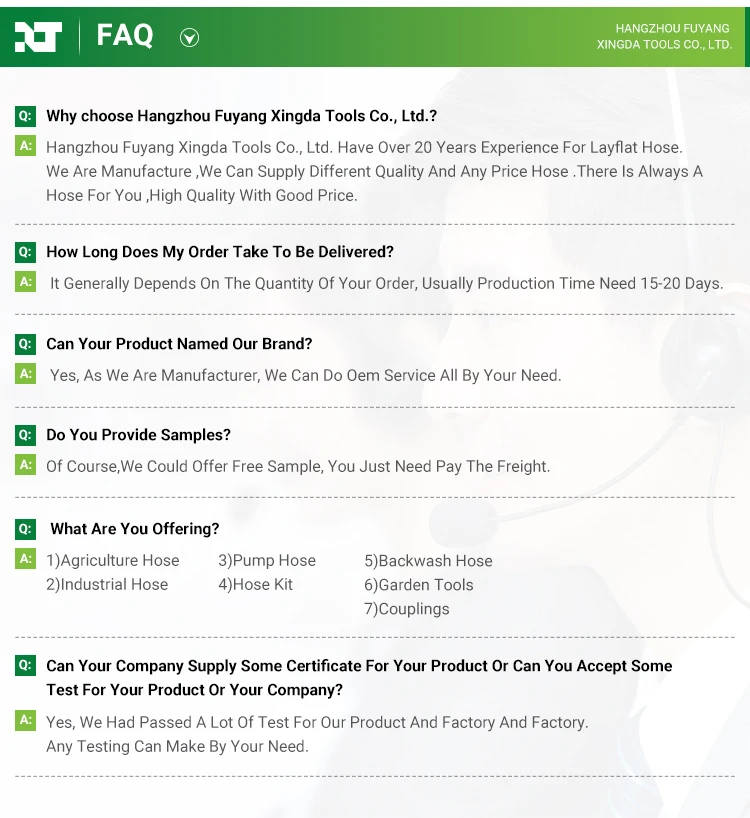750x818 pixels.
Task: Click '4)Hose Kit' list entry
Action: (256, 584)
